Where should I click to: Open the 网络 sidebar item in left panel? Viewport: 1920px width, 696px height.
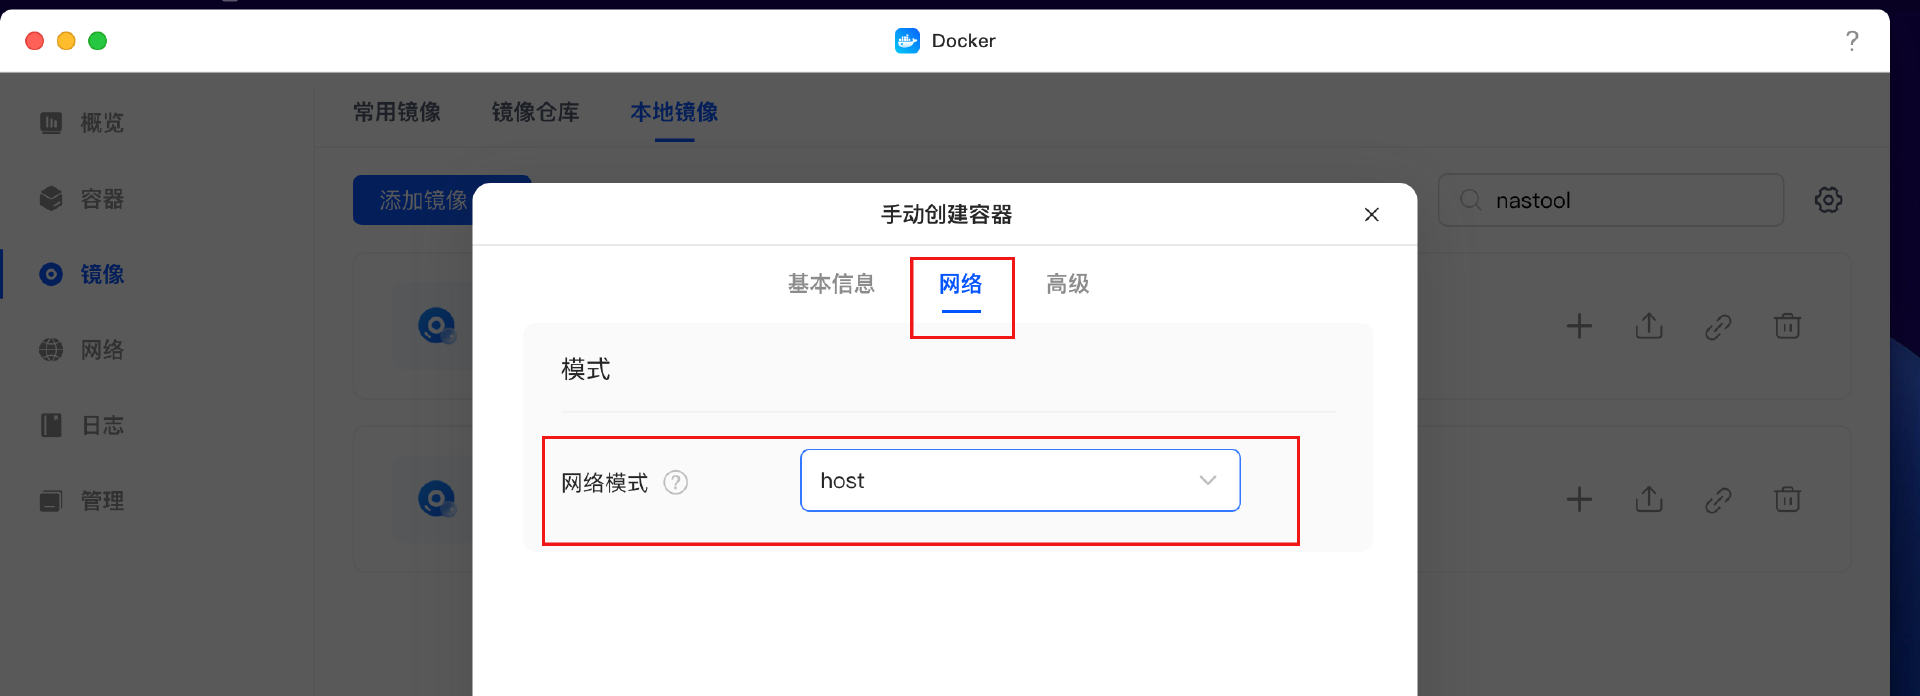point(82,350)
